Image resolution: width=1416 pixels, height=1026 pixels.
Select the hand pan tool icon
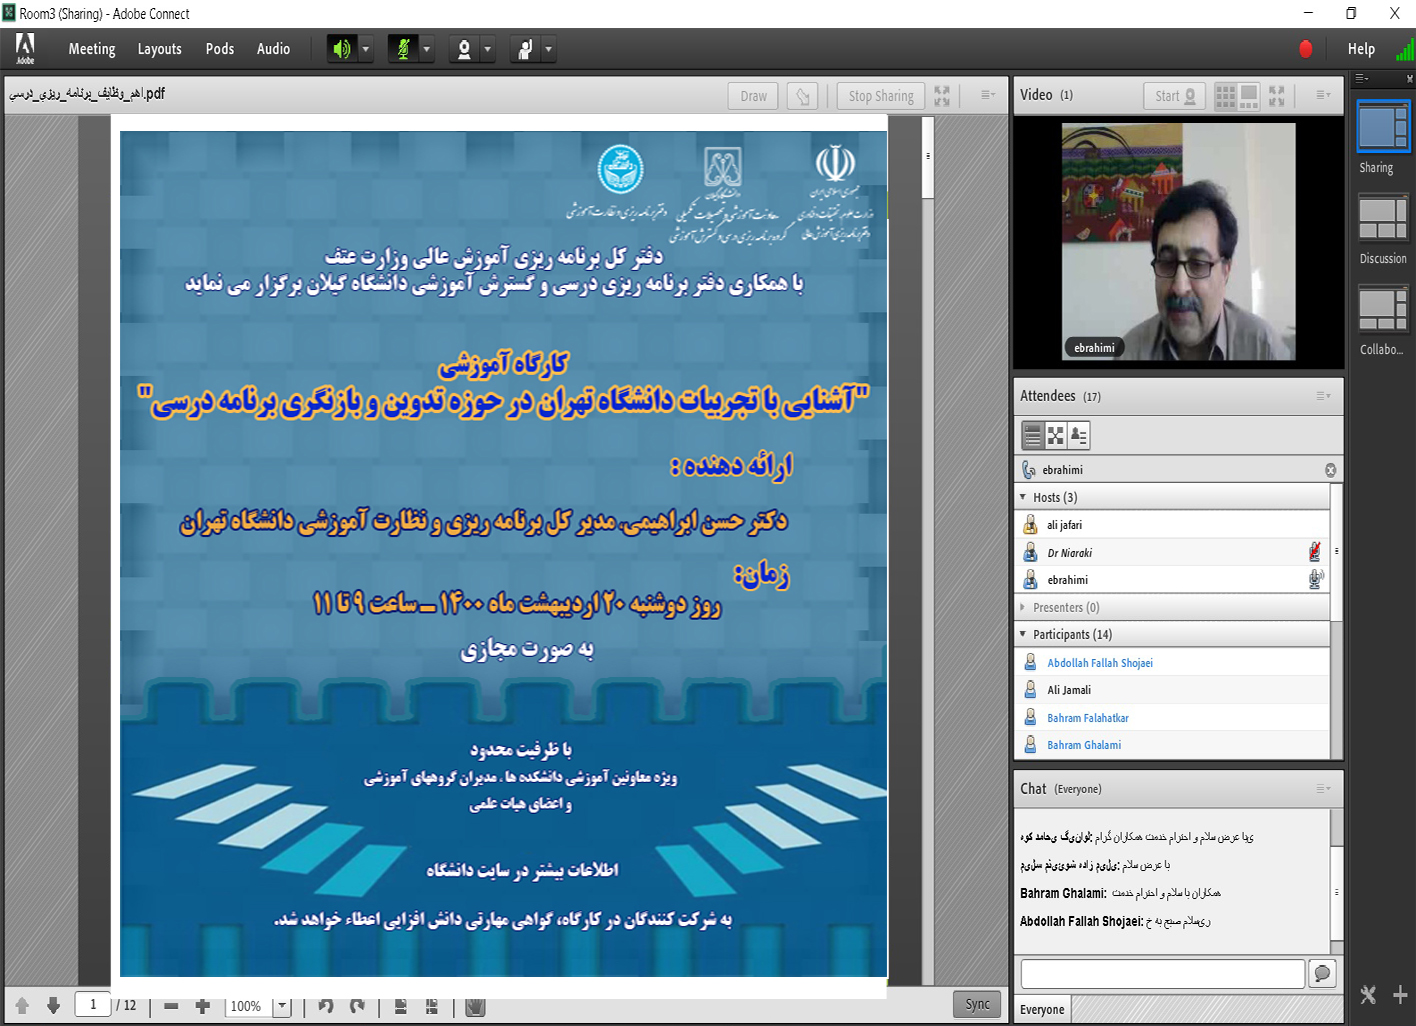pyautogui.click(x=475, y=1007)
